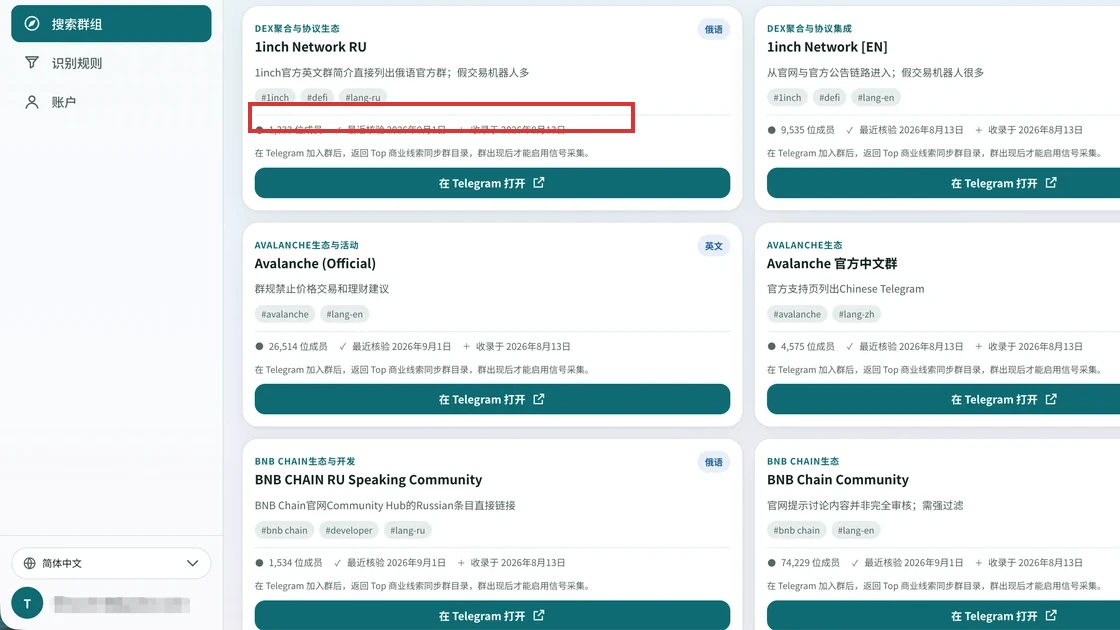Select #lang-en tag on BNB Chain Community
Image resolution: width=1120 pixels, height=630 pixels.
coord(856,530)
